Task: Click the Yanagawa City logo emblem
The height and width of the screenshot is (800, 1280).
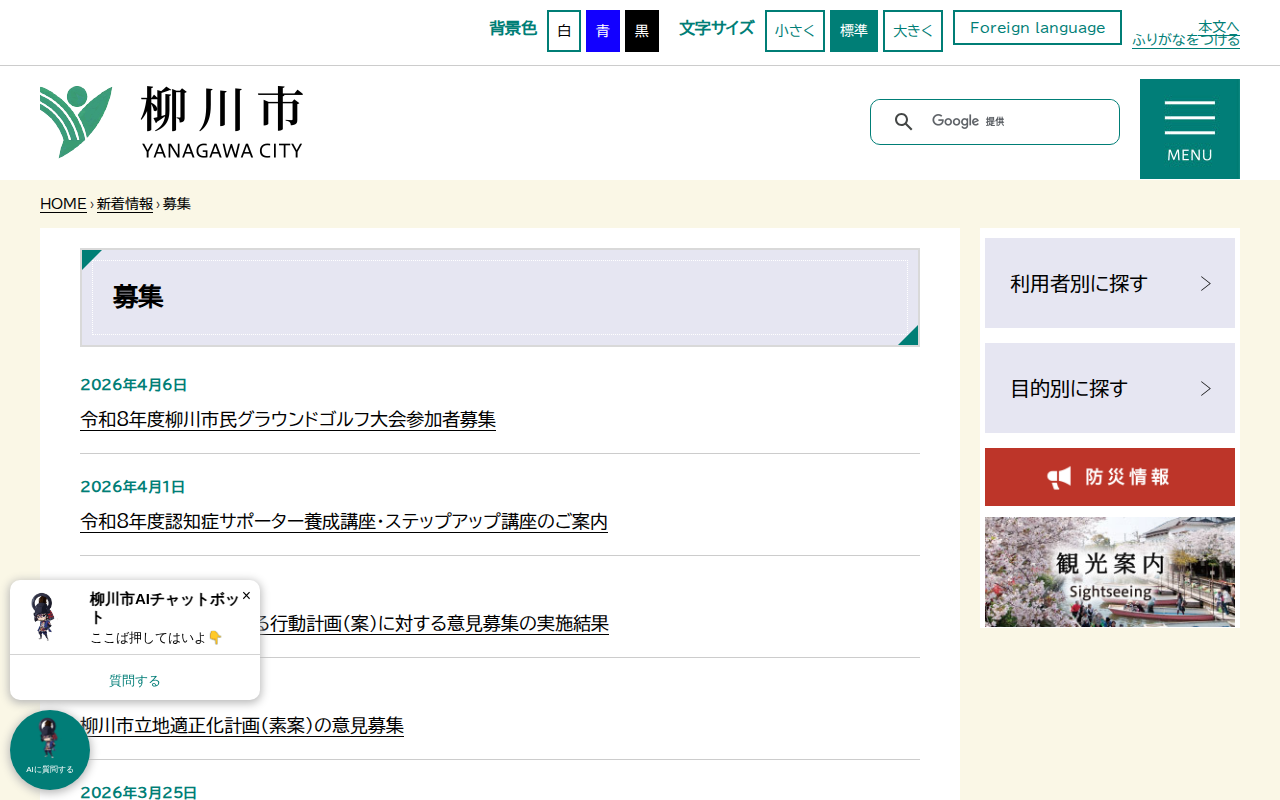Action: point(76,122)
